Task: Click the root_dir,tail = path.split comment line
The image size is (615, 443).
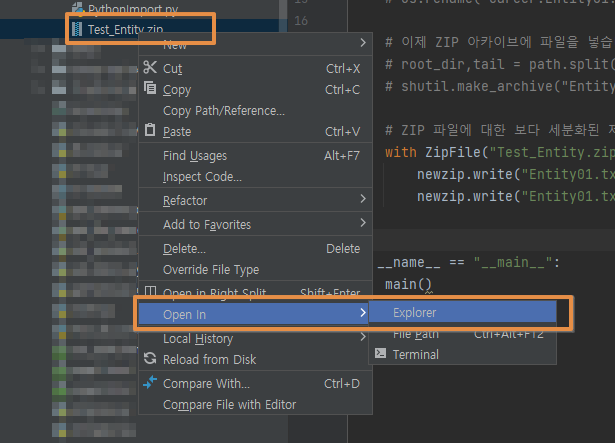Action: [x=500, y=64]
